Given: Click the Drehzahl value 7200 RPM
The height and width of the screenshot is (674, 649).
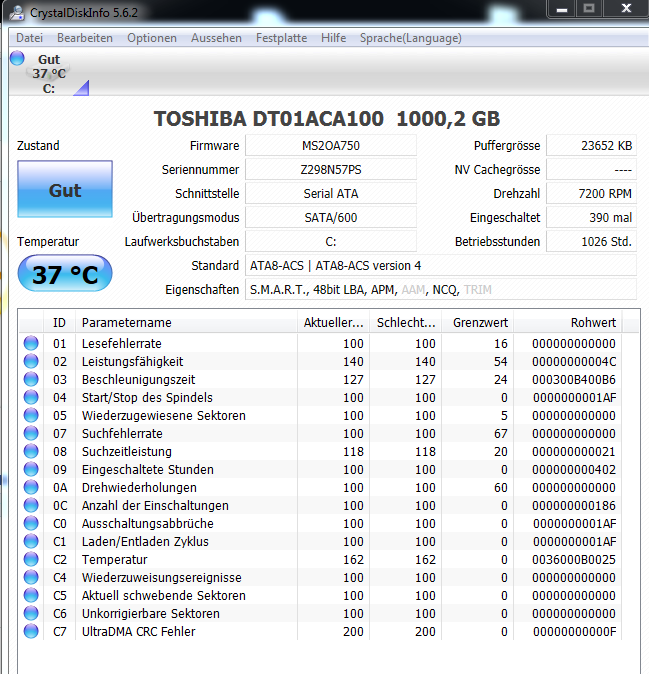Looking at the screenshot, I should [591, 194].
